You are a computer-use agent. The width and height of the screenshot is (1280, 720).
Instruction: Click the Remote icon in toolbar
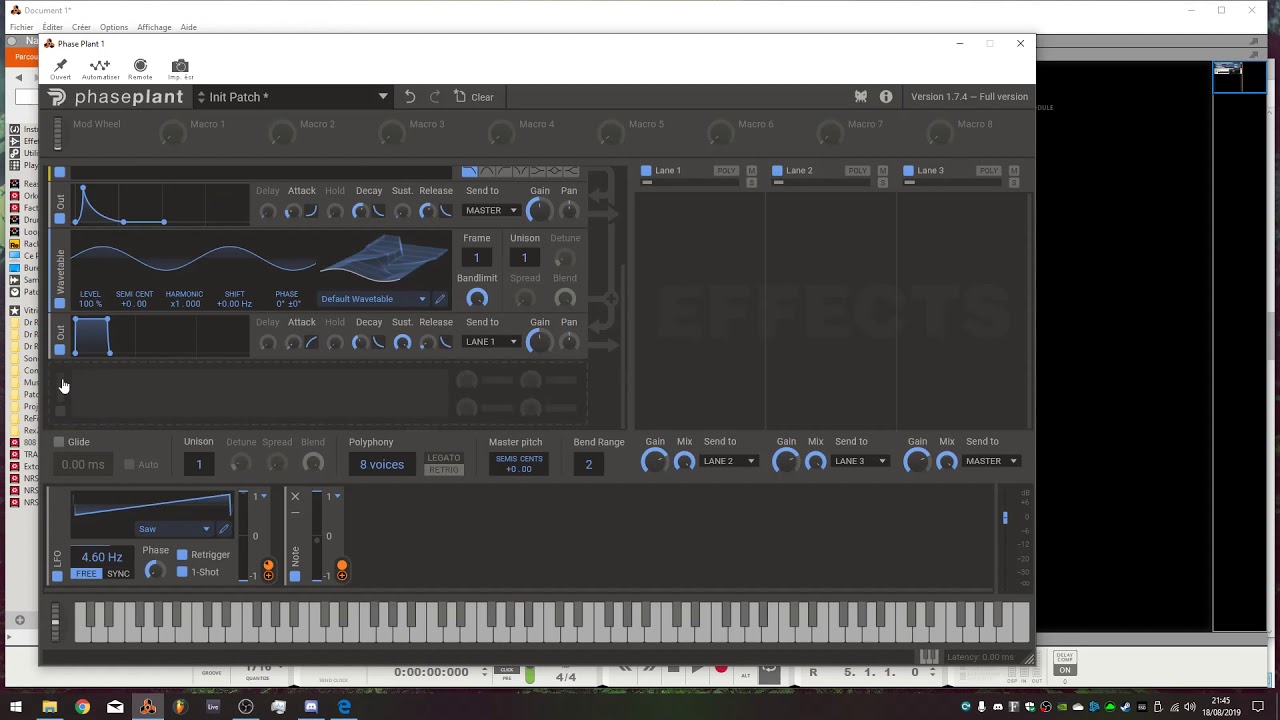click(140, 65)
